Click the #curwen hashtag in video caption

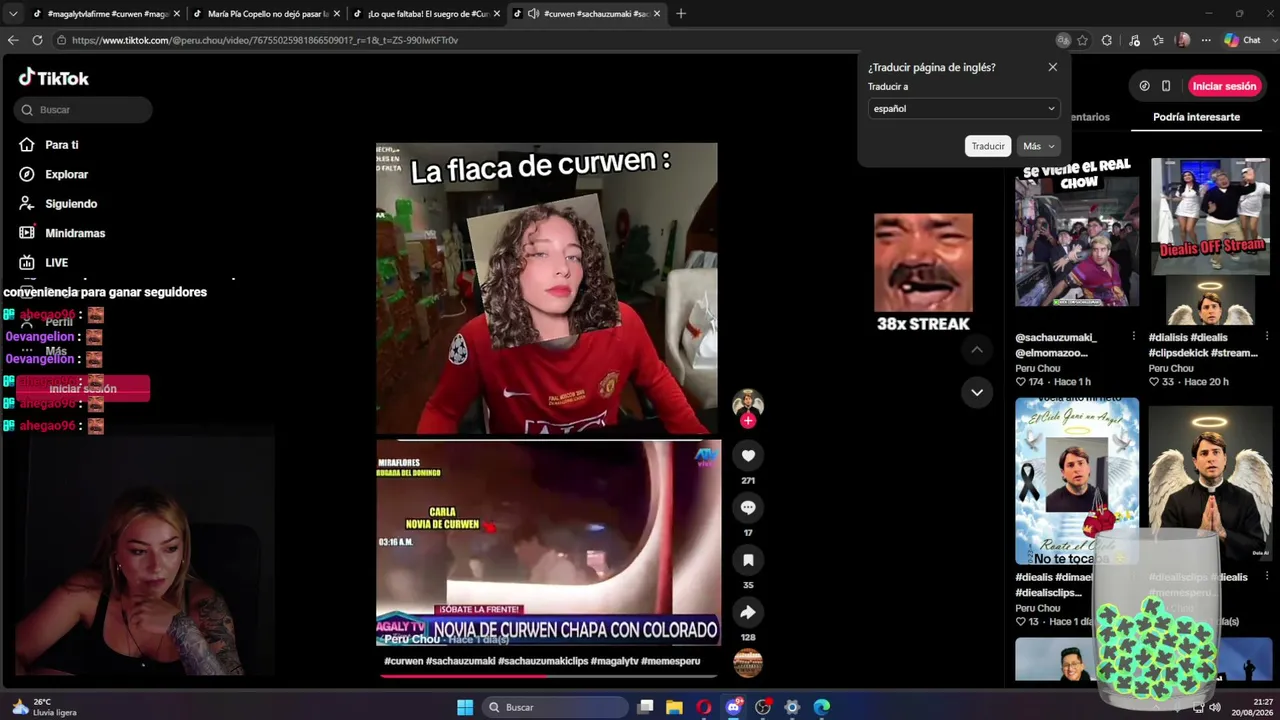coord(403,661)
